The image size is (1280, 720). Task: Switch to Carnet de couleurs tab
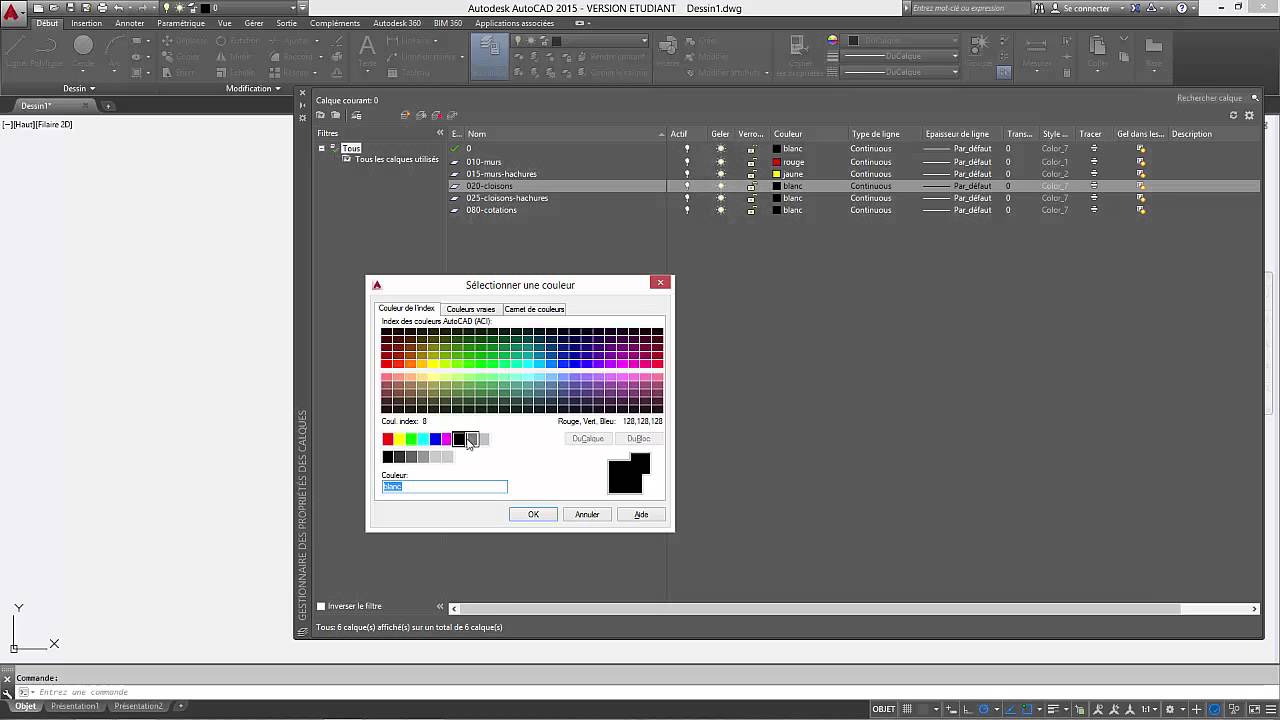point(534,309)
